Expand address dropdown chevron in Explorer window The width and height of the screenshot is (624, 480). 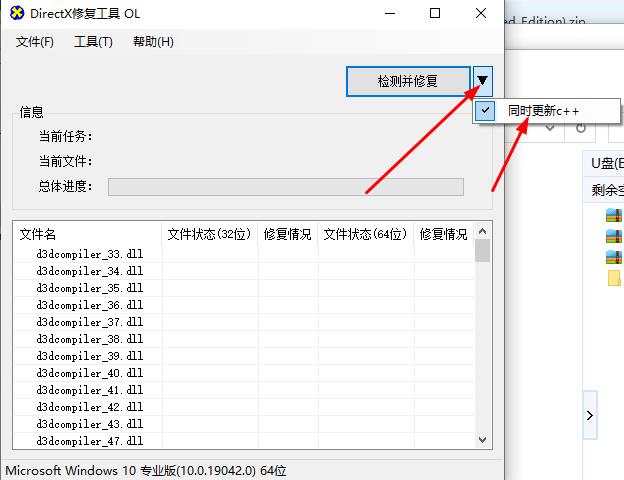[x=550, y=129]
